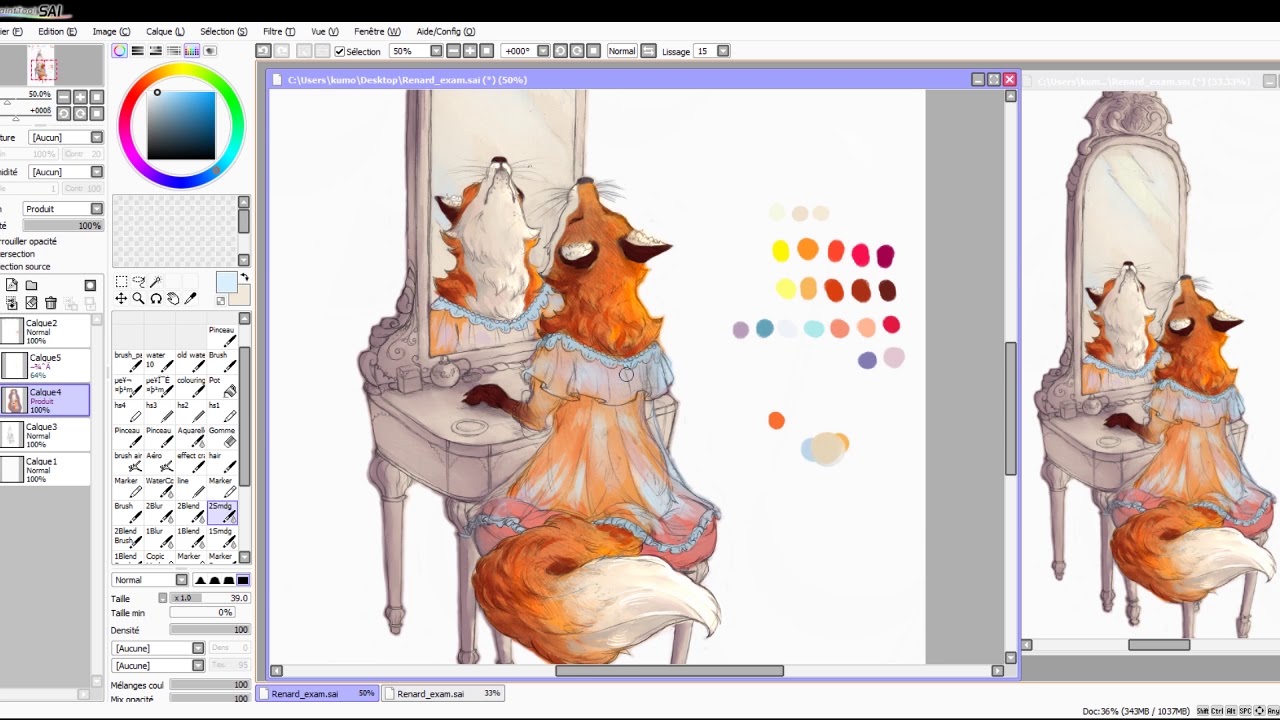Click the undo arrow in toolbar
Screen dimensions: 1280x720
pos(263,51)
